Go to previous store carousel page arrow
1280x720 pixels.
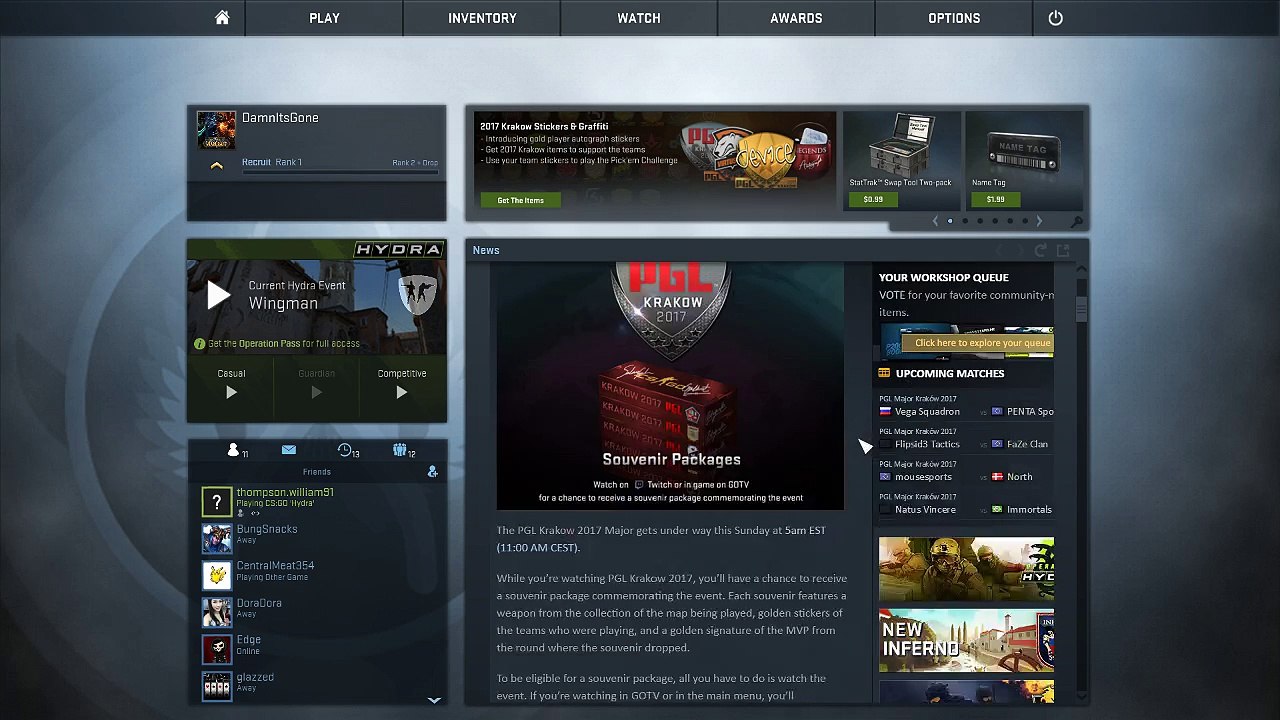(x=935, y=221)
